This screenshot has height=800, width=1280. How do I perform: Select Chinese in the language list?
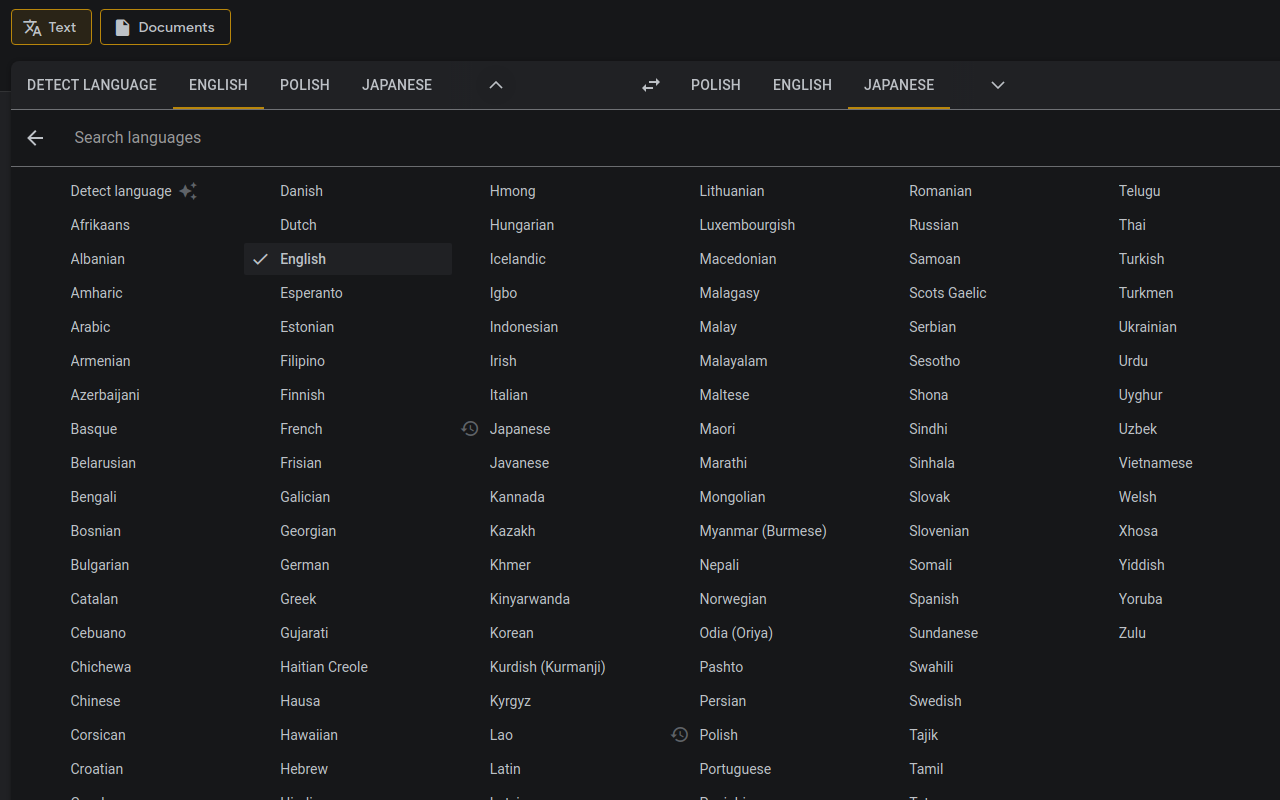[x=95, y=701]
